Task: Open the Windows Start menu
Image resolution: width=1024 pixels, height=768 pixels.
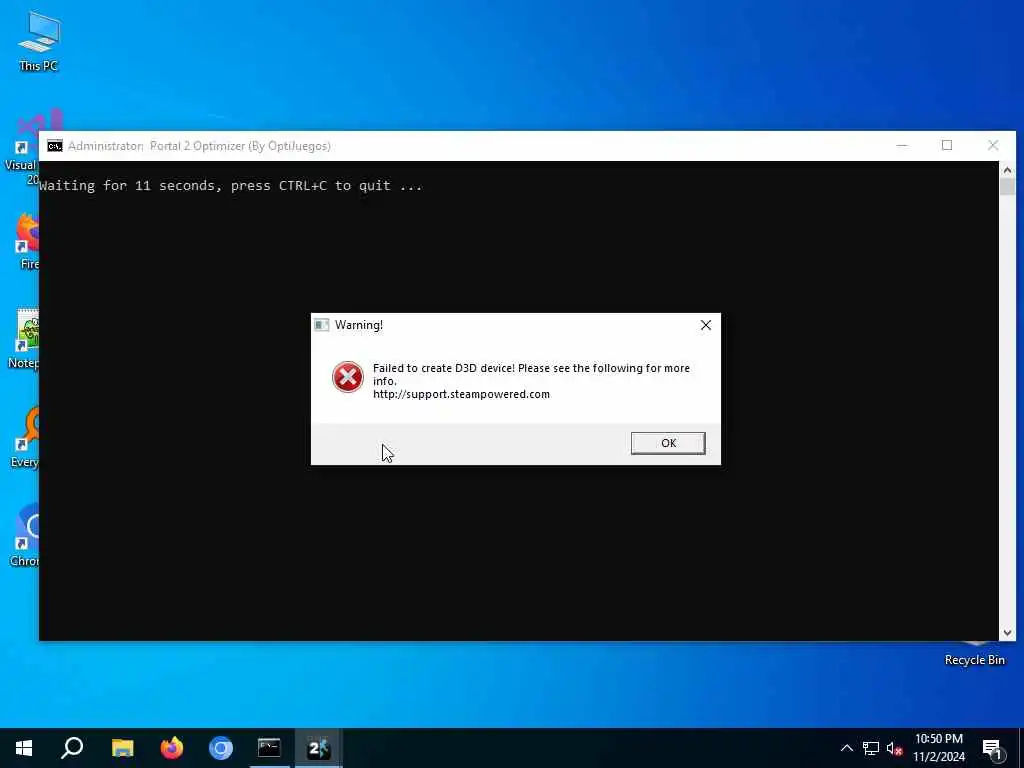Action: [24, 748]
